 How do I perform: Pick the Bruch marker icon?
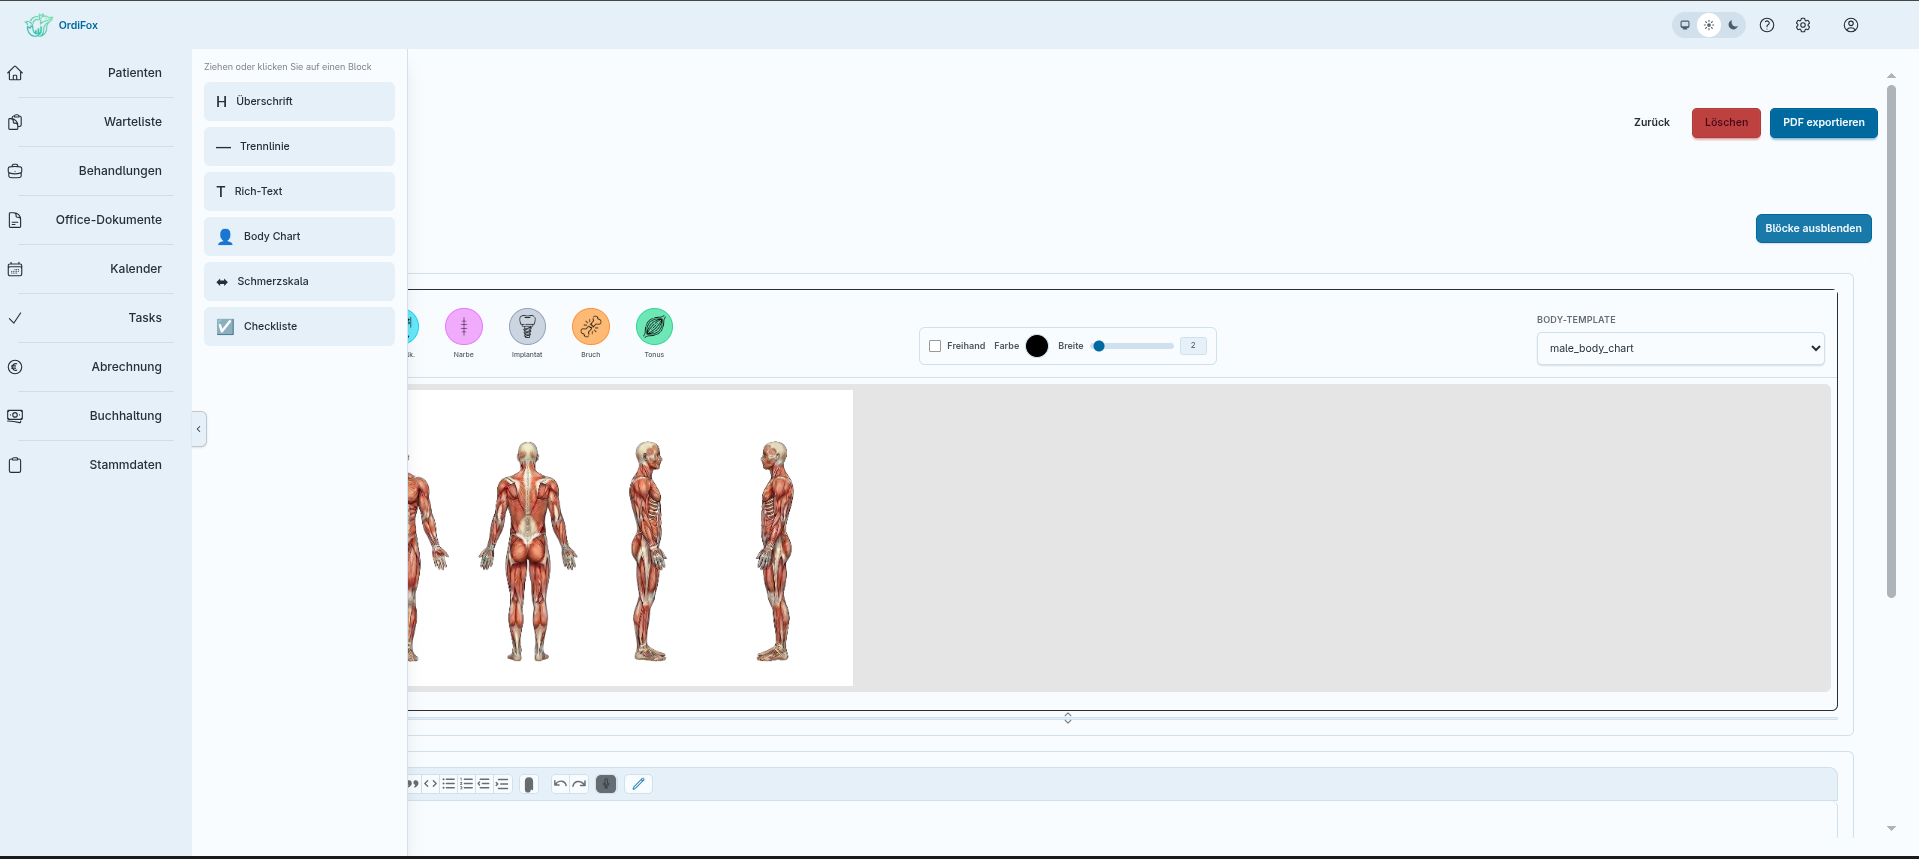pos(591,326)
